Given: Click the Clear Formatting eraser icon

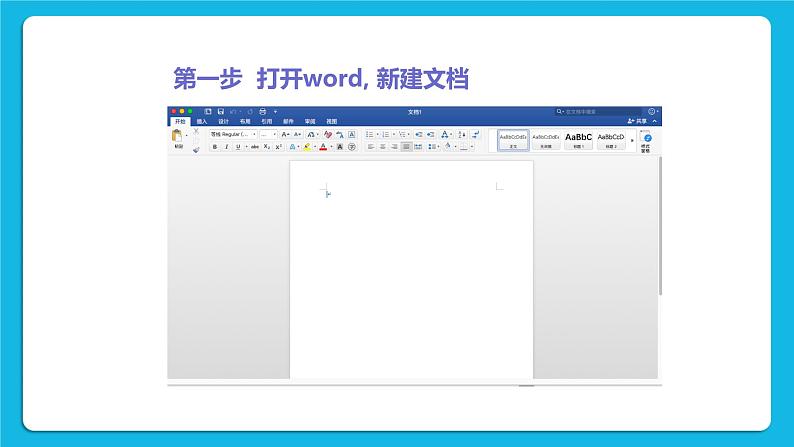Looking at the screenshot, I should pos(328,134).
